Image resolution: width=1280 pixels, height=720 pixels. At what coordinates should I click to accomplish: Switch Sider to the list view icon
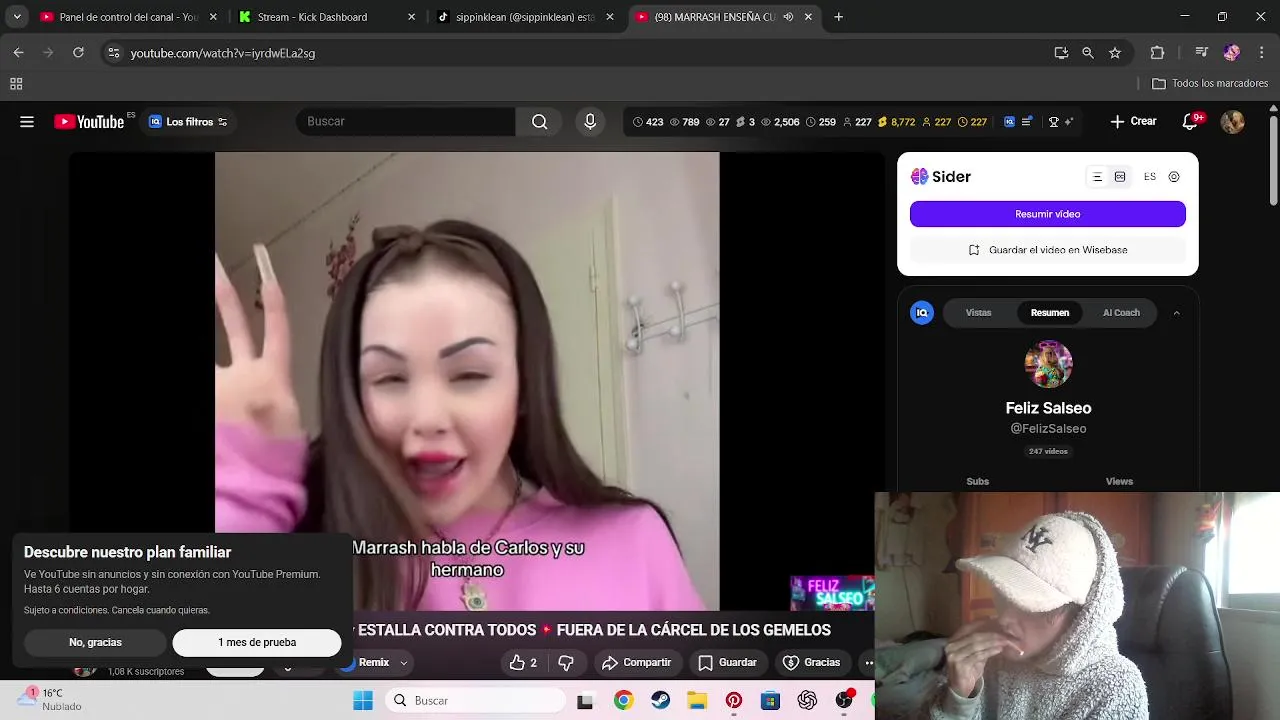click(x=1097, y=177)
